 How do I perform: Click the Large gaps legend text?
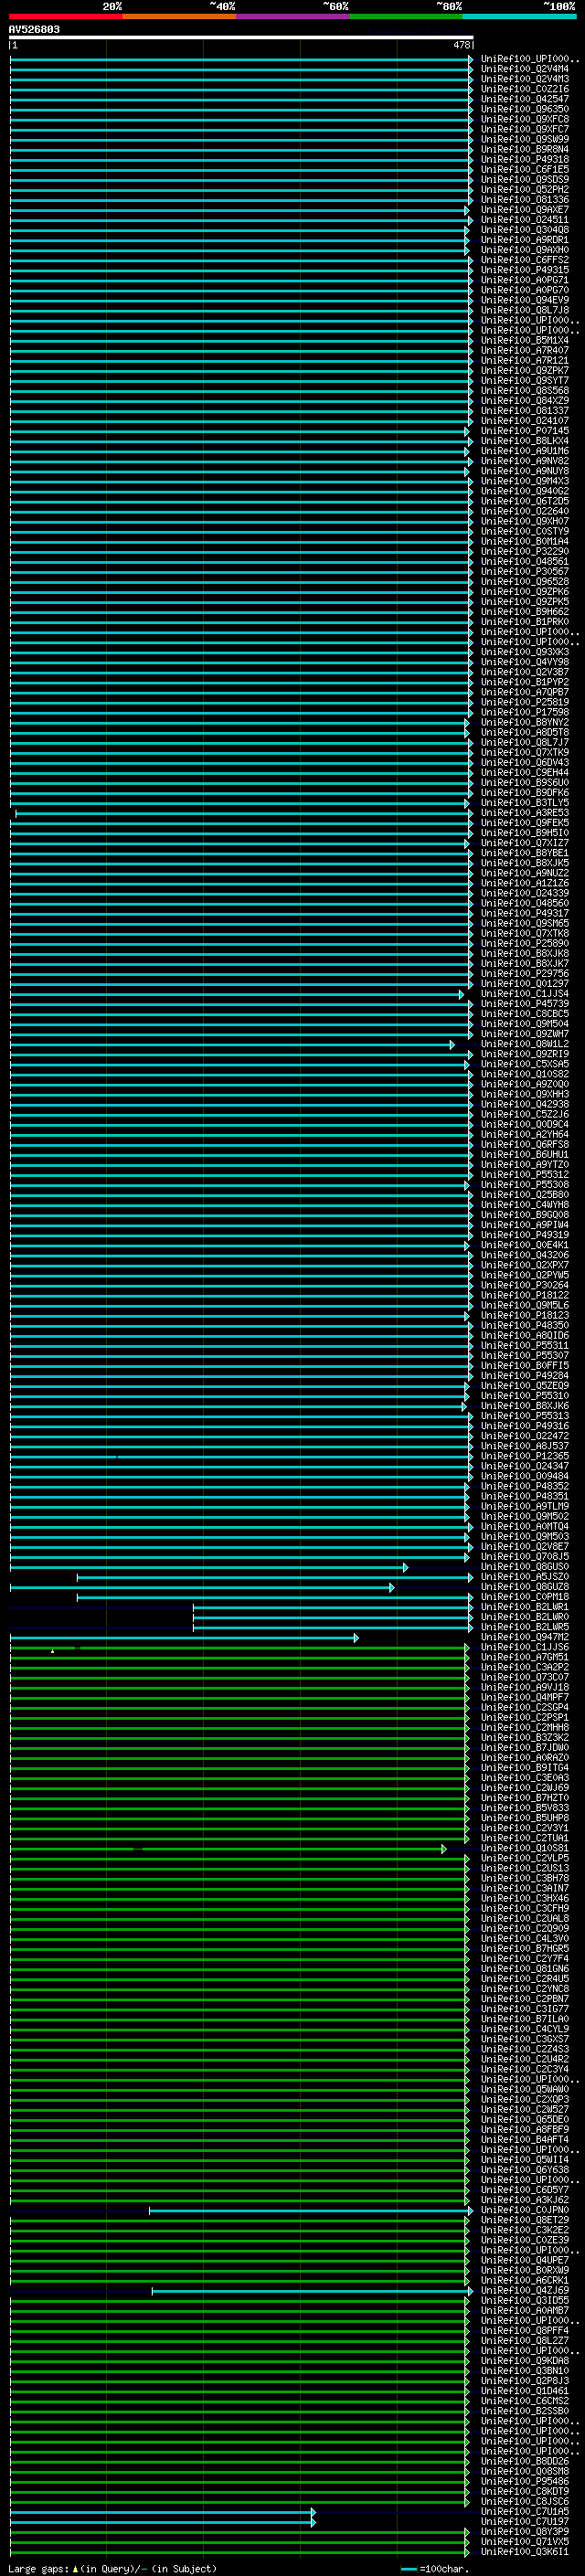[112, 2568]
